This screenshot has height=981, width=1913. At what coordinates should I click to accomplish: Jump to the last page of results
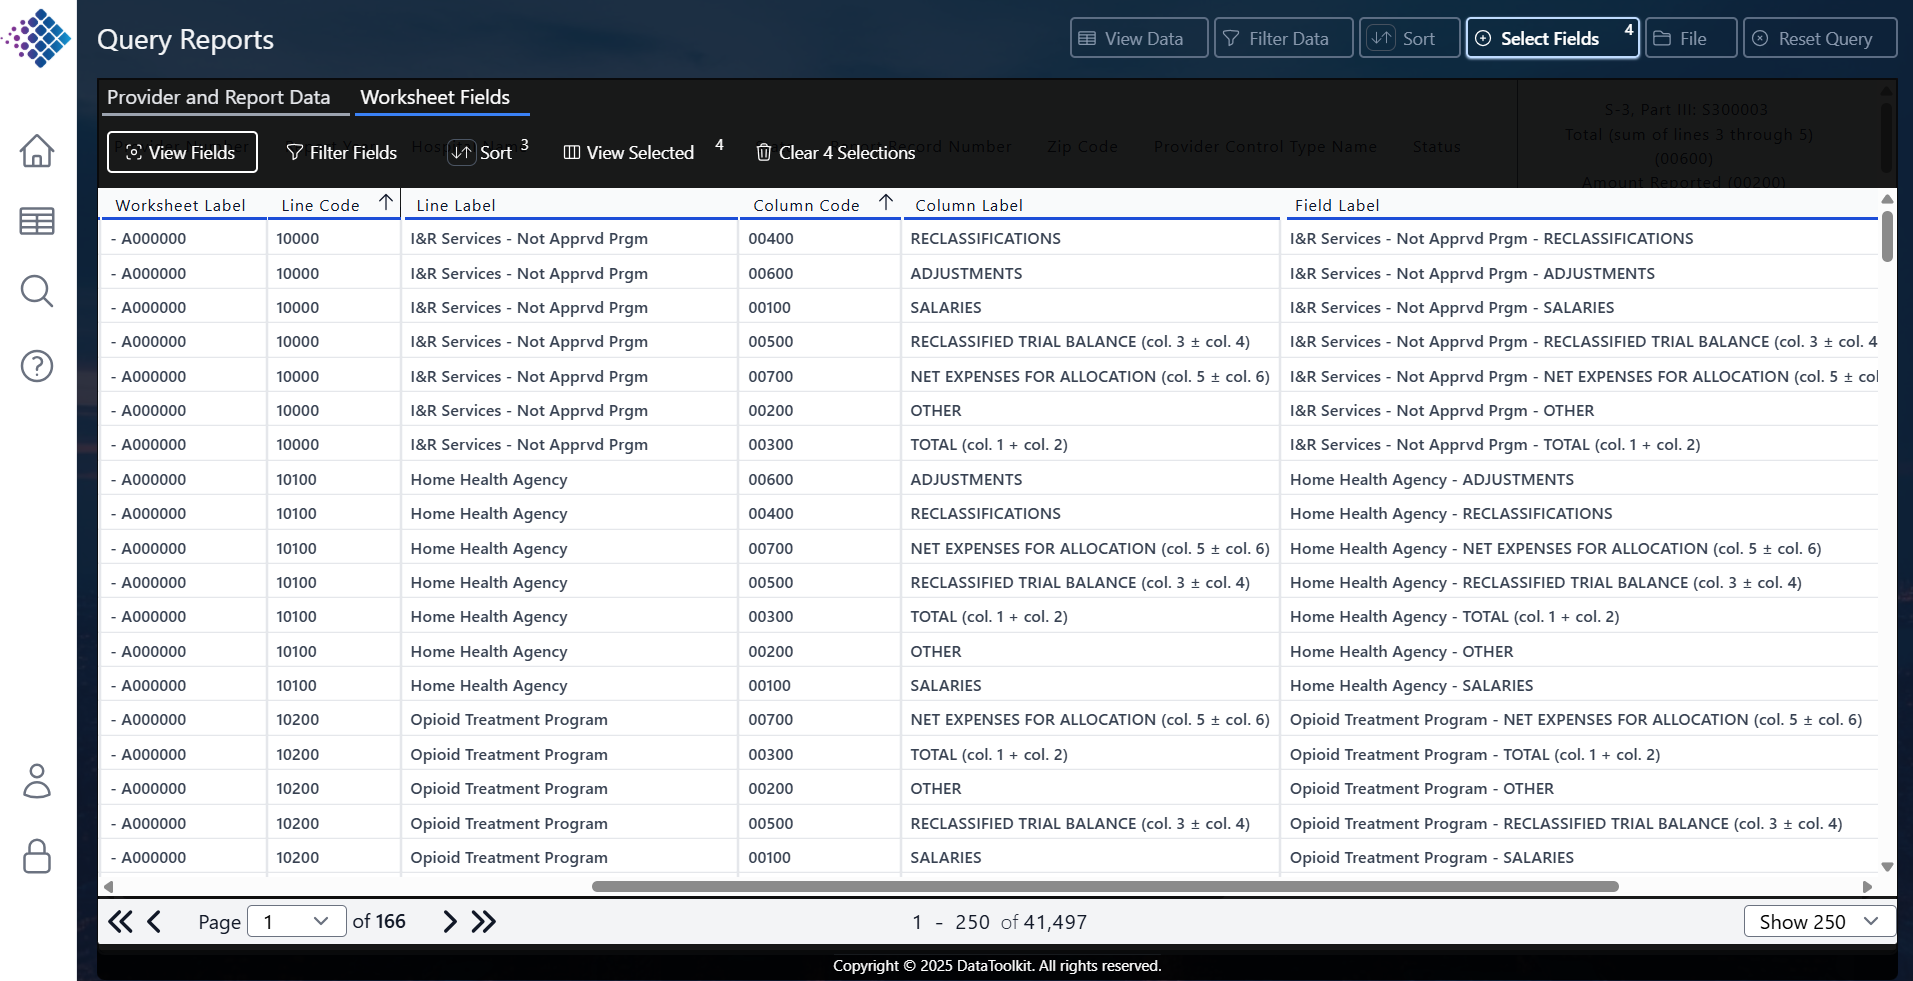pos(484,921)
